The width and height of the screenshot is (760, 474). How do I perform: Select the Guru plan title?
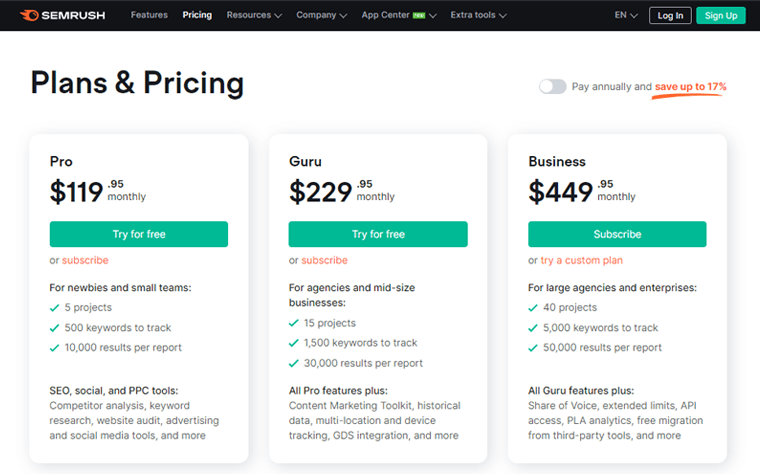[305, 161]
